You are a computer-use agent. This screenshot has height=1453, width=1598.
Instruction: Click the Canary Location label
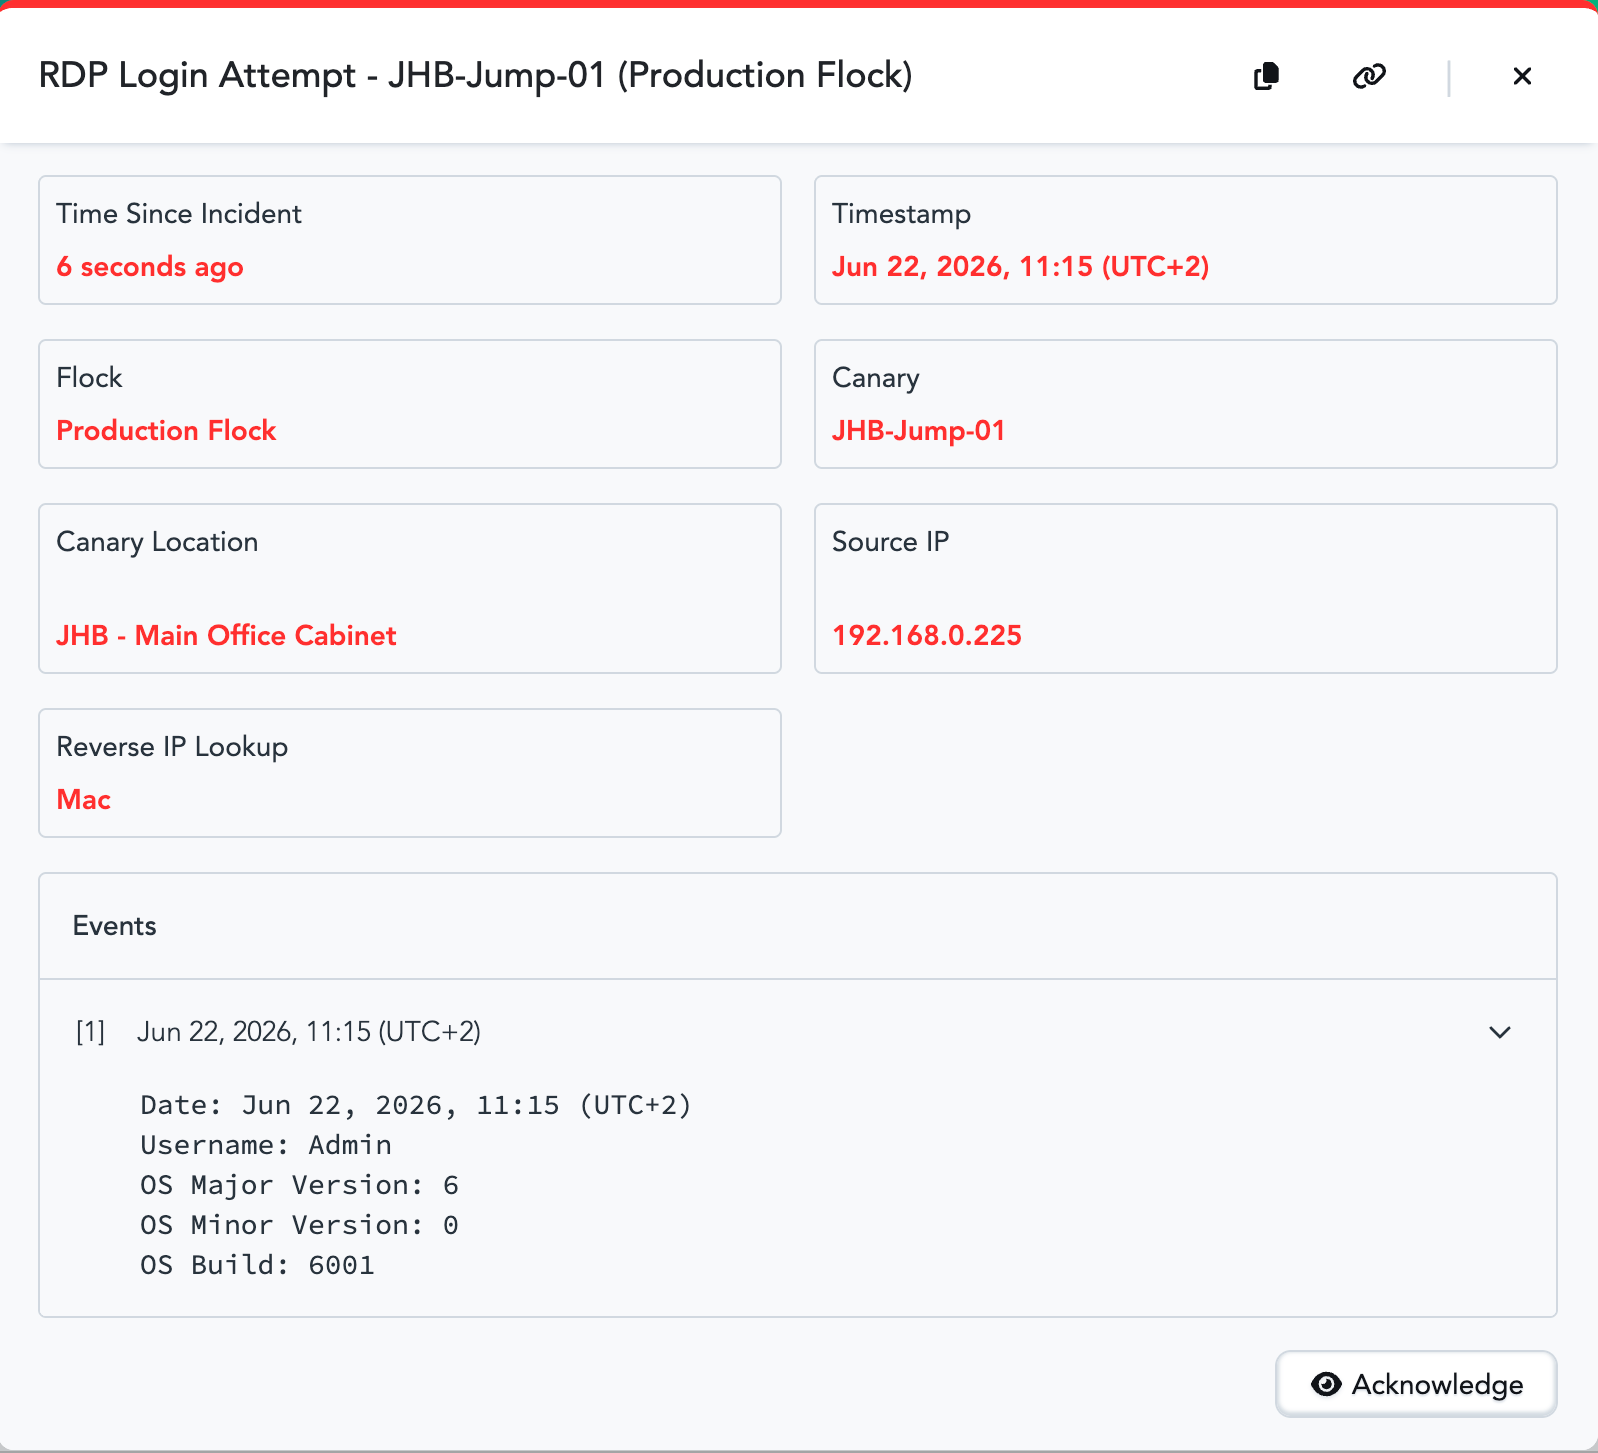click(x=157, y=542)
